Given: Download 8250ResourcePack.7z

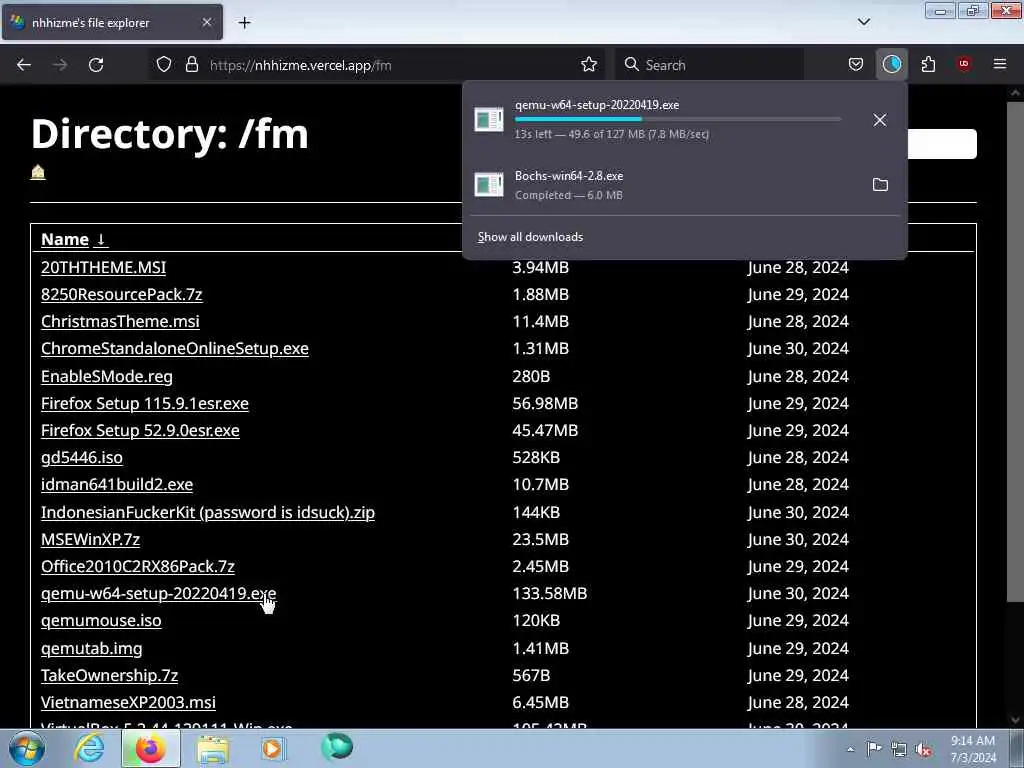Looking at the screenshot, I should tap(121, 295).
